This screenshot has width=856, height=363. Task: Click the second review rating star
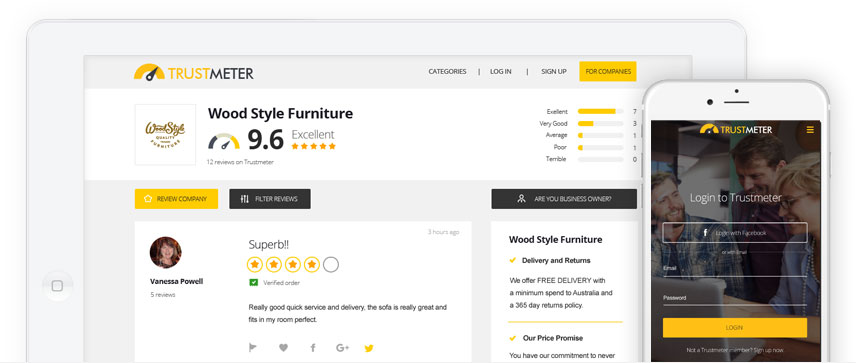(274, 265)
